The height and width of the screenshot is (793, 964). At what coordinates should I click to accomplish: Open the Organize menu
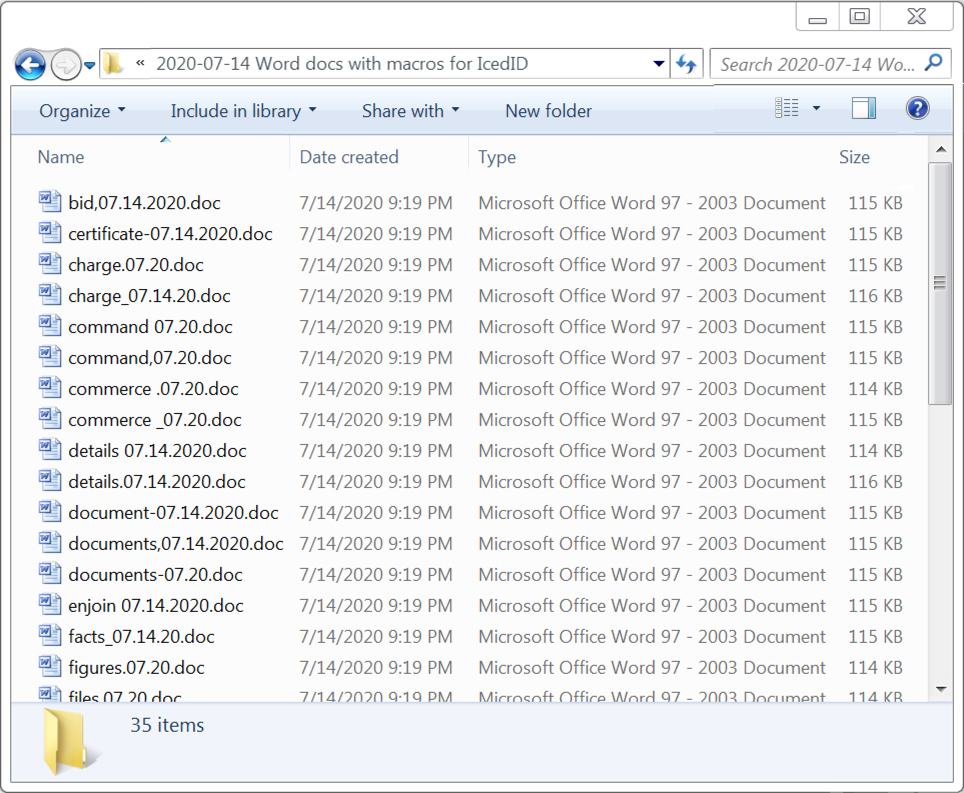point(82,111)
